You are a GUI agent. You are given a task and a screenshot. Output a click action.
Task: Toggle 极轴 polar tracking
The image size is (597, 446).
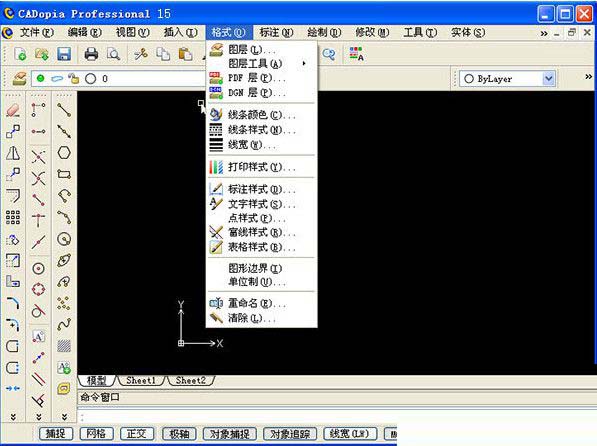(x=179, y=433)
